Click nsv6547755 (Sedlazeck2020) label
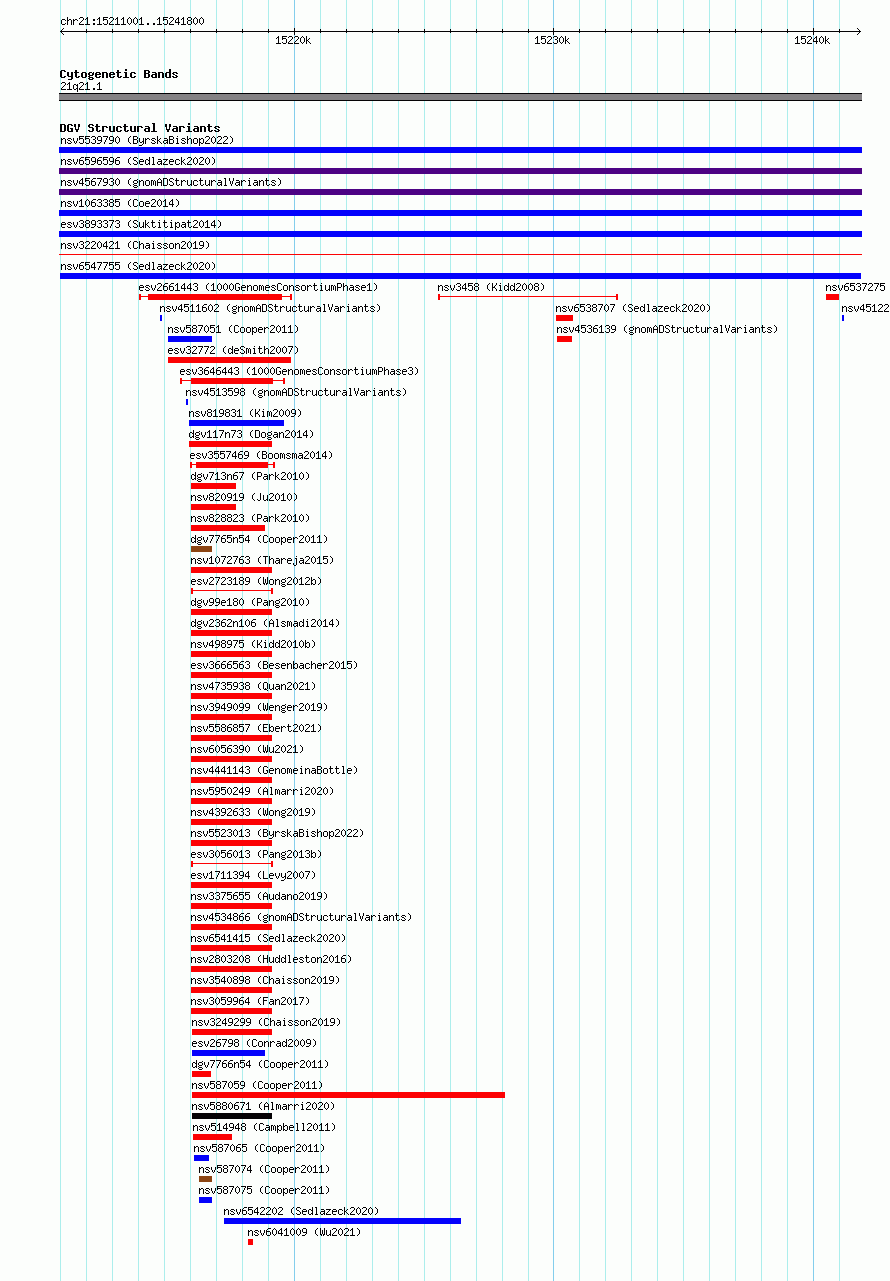 138,266
